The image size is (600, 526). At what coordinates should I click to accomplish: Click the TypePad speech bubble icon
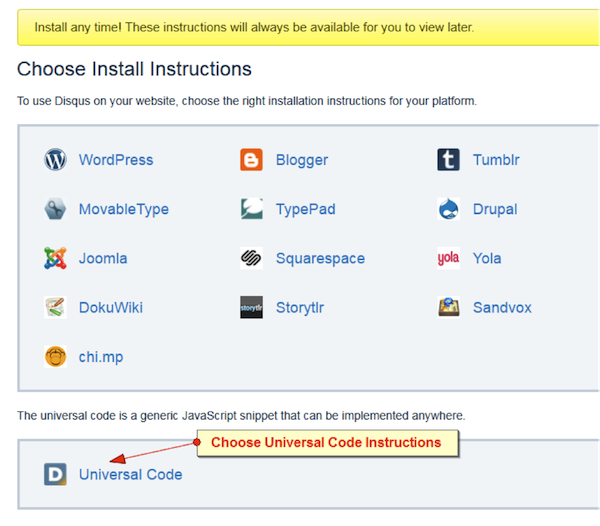pos(251,208)
